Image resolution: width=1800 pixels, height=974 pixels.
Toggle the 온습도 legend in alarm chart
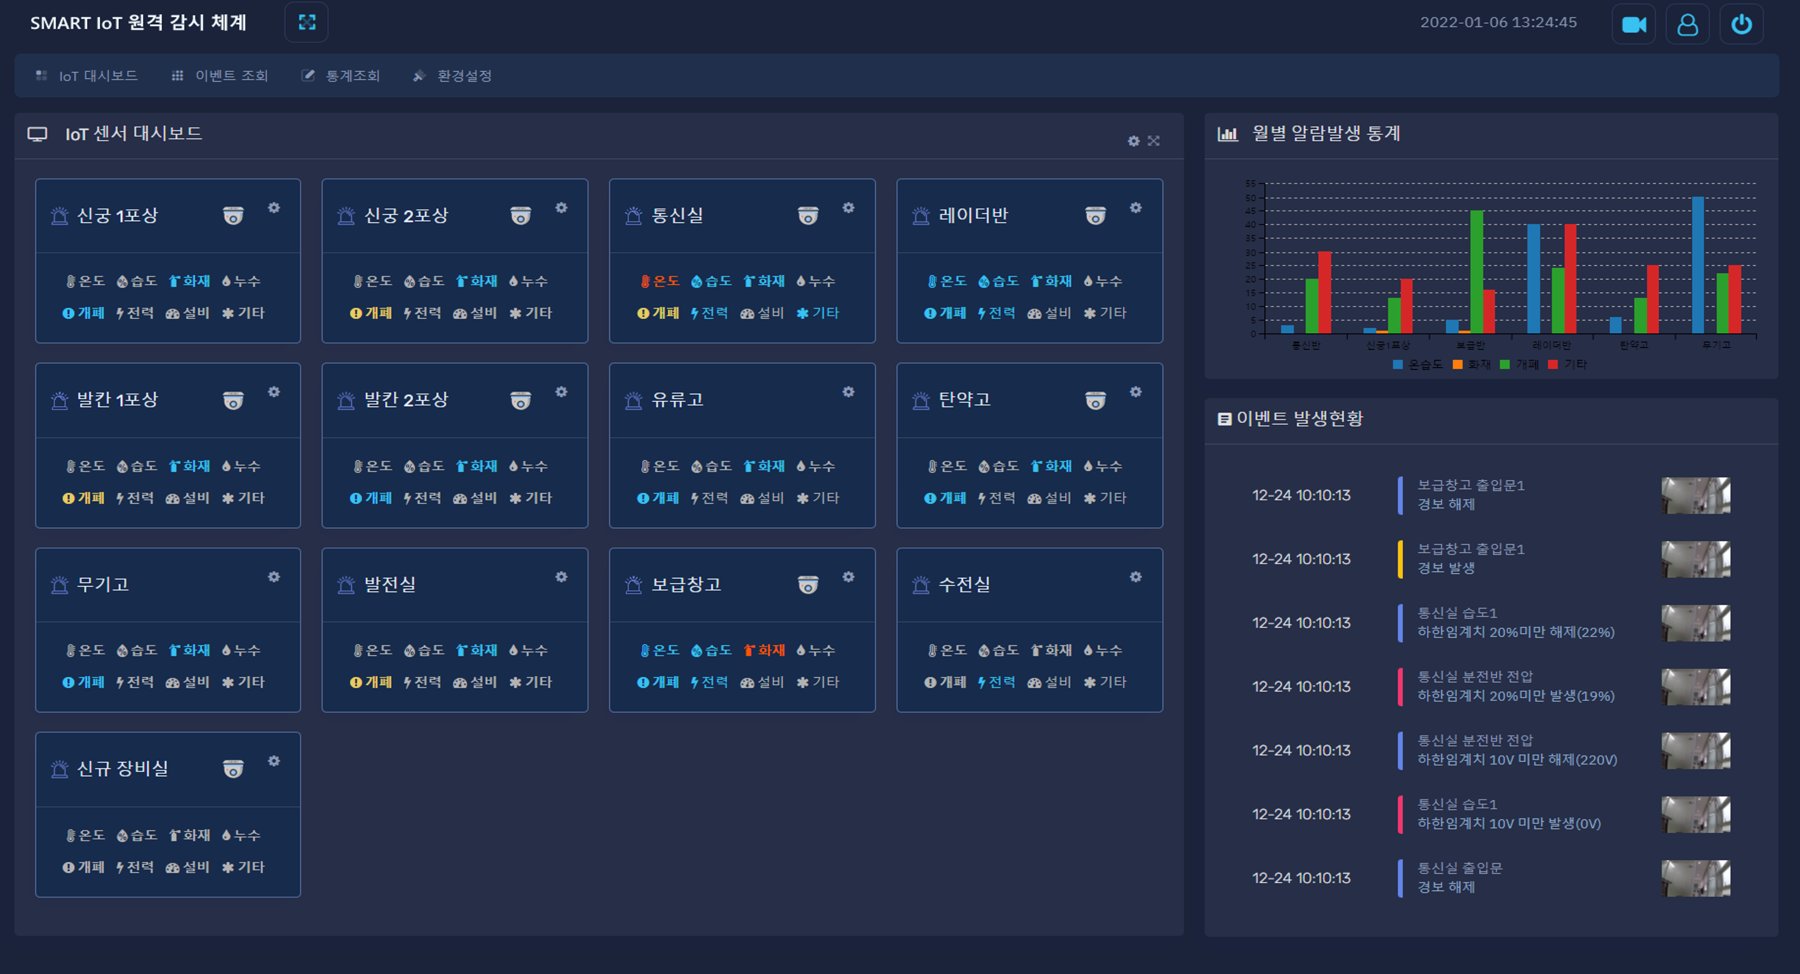(1418, 365)
